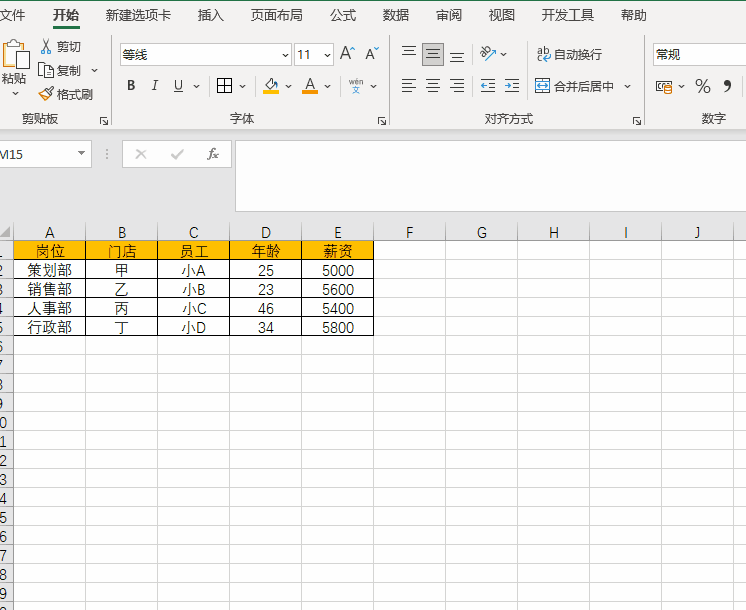Select column A header
Image resolution: width=746 pixels, height=610 pixels.
coord(49,232)
